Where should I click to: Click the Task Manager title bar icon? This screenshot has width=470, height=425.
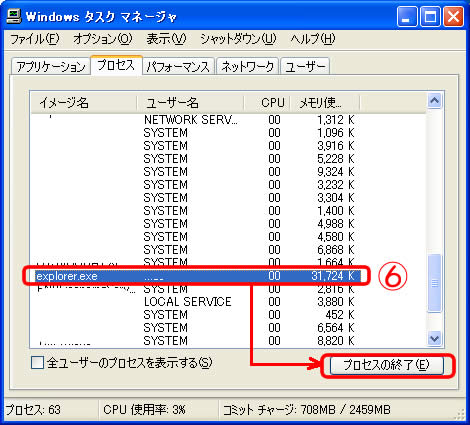click(13, 16)
